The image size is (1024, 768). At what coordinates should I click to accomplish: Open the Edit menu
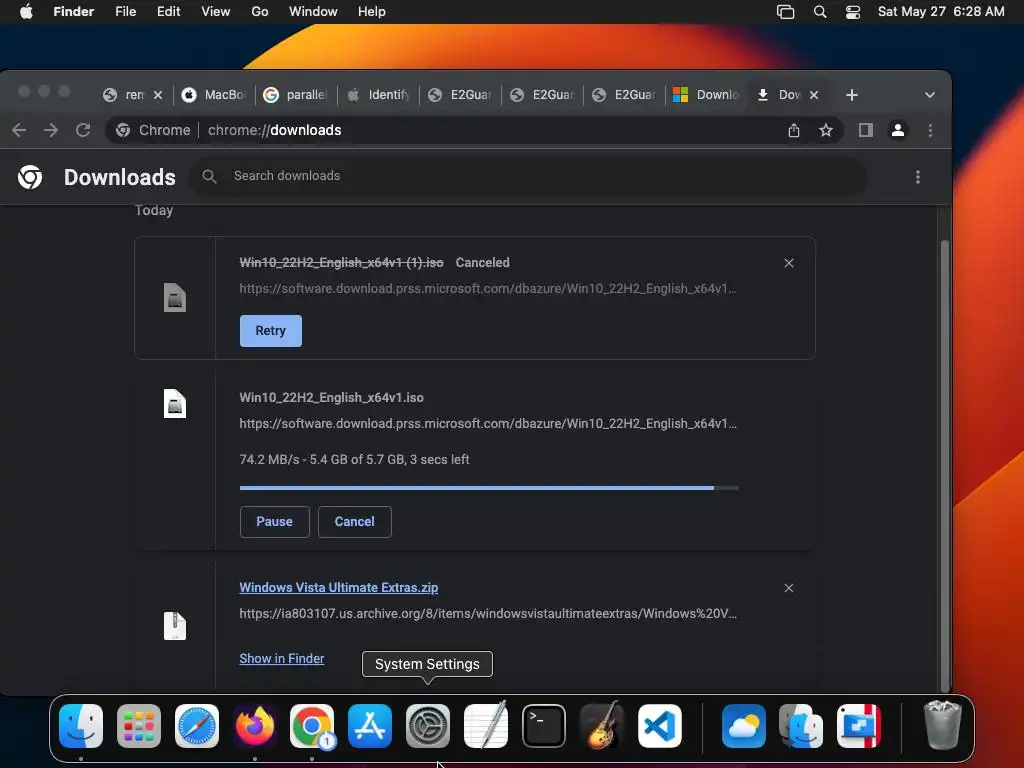click(x=168, y=12)
